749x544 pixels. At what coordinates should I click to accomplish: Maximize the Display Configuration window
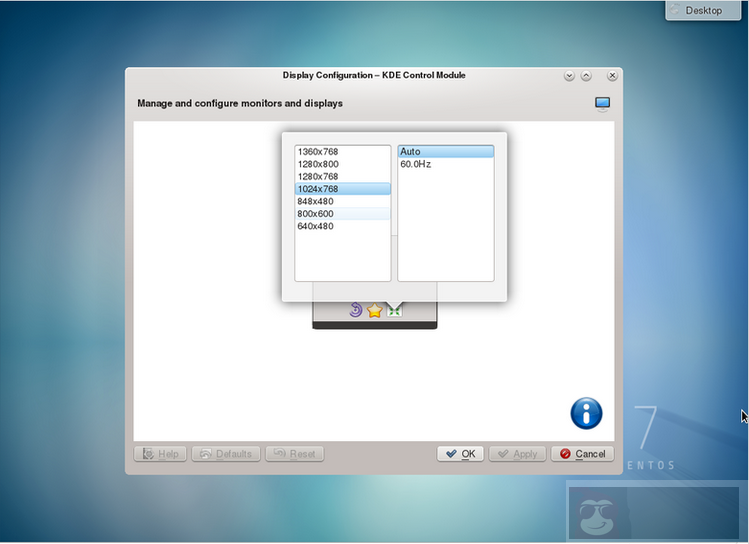click(x=586, y=75)
